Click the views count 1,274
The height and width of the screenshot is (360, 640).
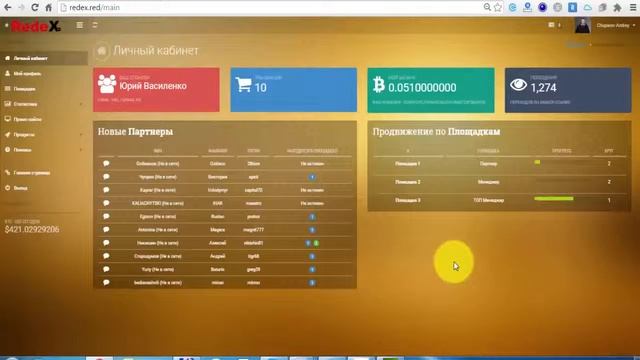543,87
